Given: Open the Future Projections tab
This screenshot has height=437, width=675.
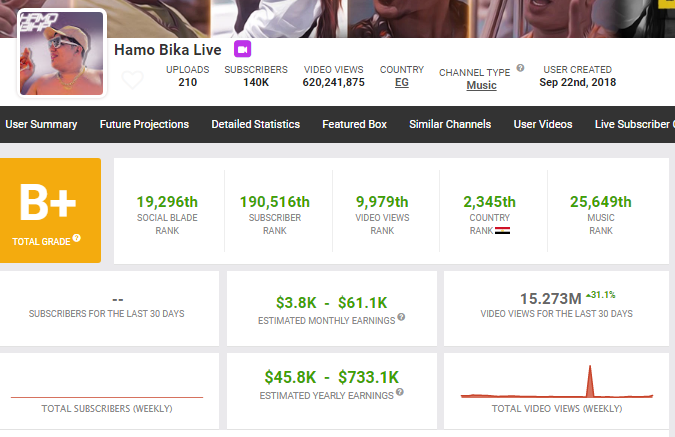Looking at the screenshot, I should click(x=144, y=125).
